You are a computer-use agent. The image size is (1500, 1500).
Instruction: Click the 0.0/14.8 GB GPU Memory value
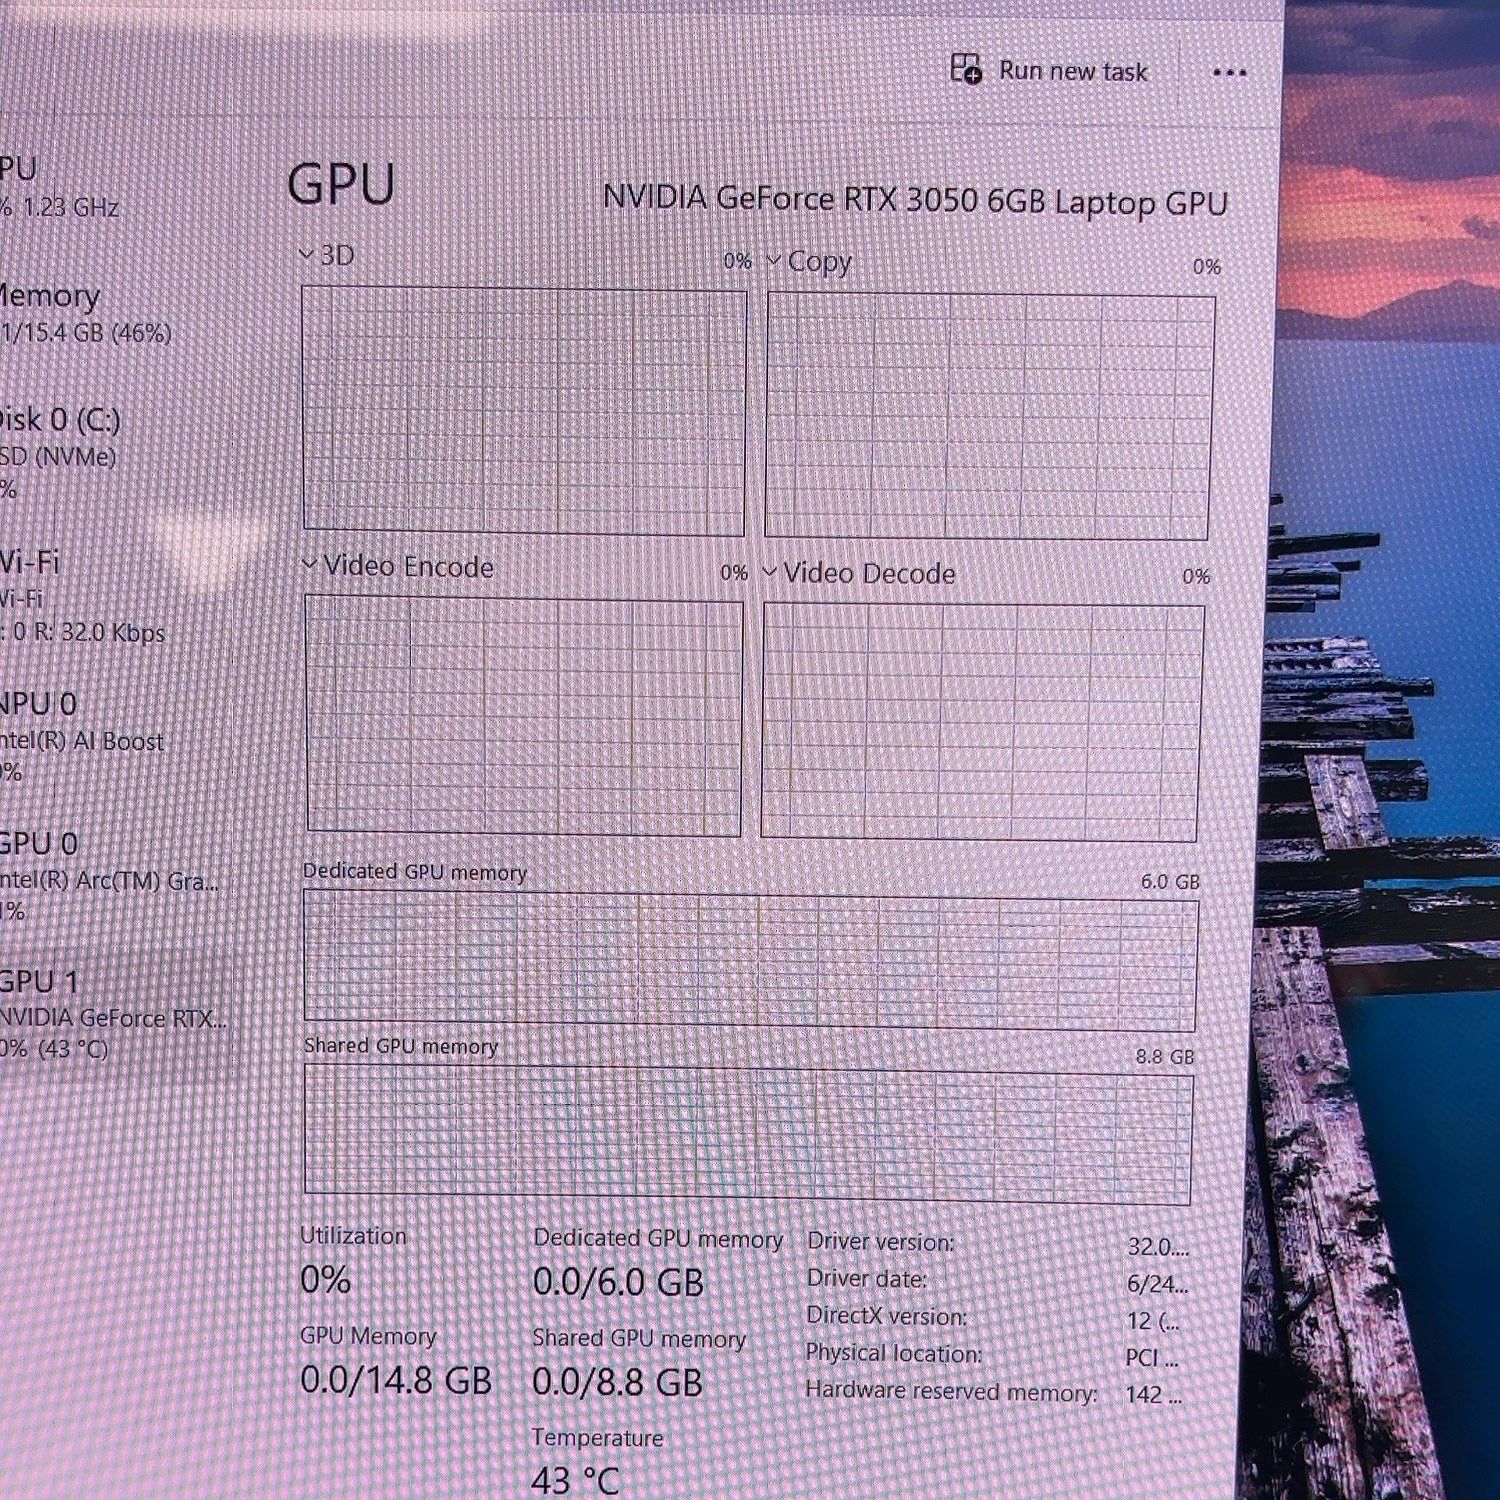[396, 1380]
